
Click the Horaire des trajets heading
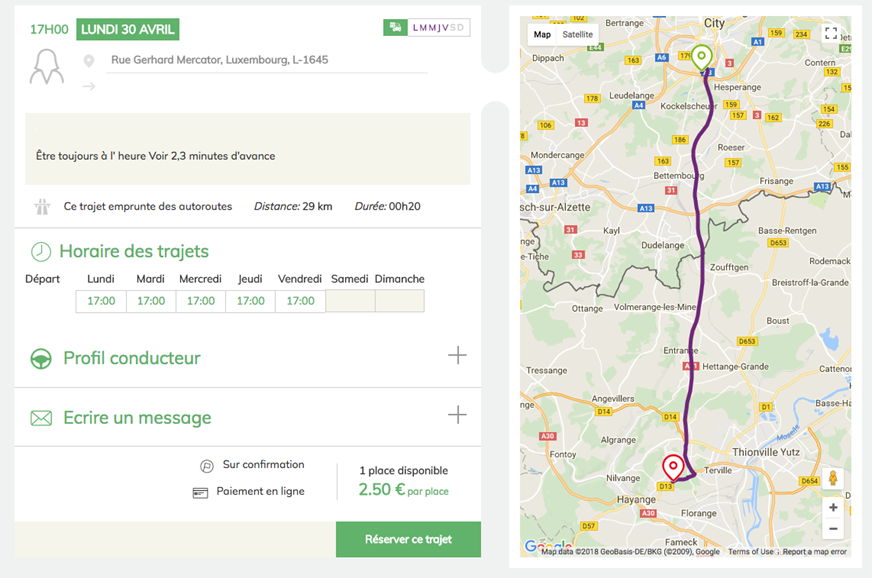point(134,251)
